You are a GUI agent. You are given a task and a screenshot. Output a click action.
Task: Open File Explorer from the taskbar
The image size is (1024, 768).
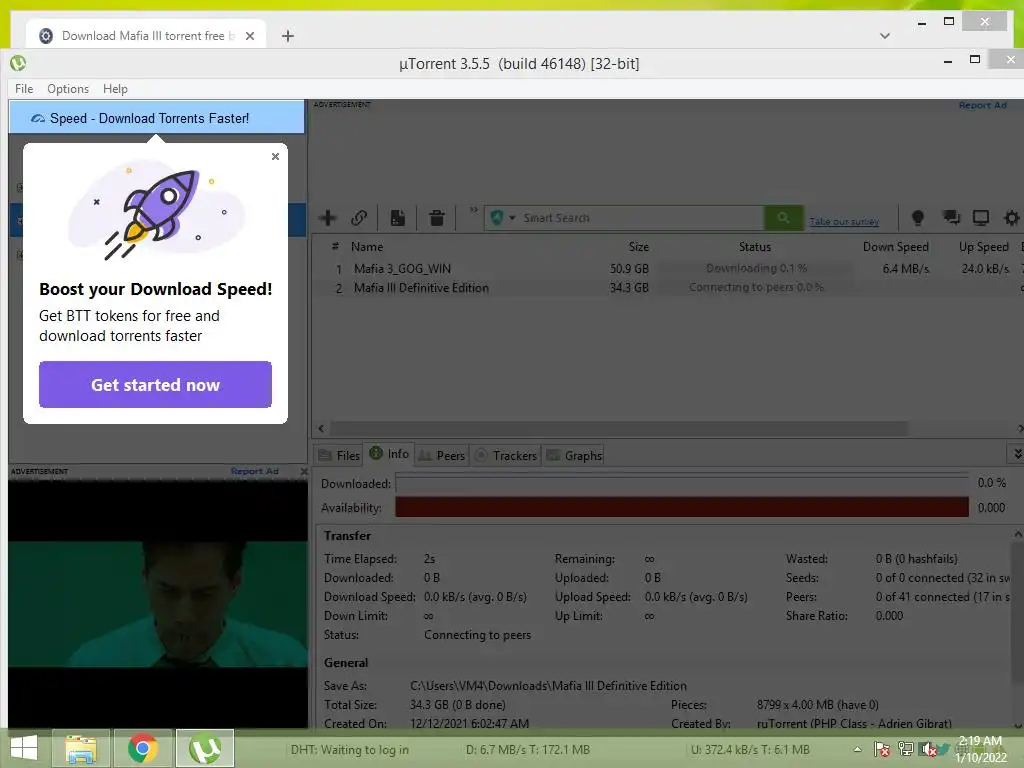pyautogui.click(x=80, y=748)
